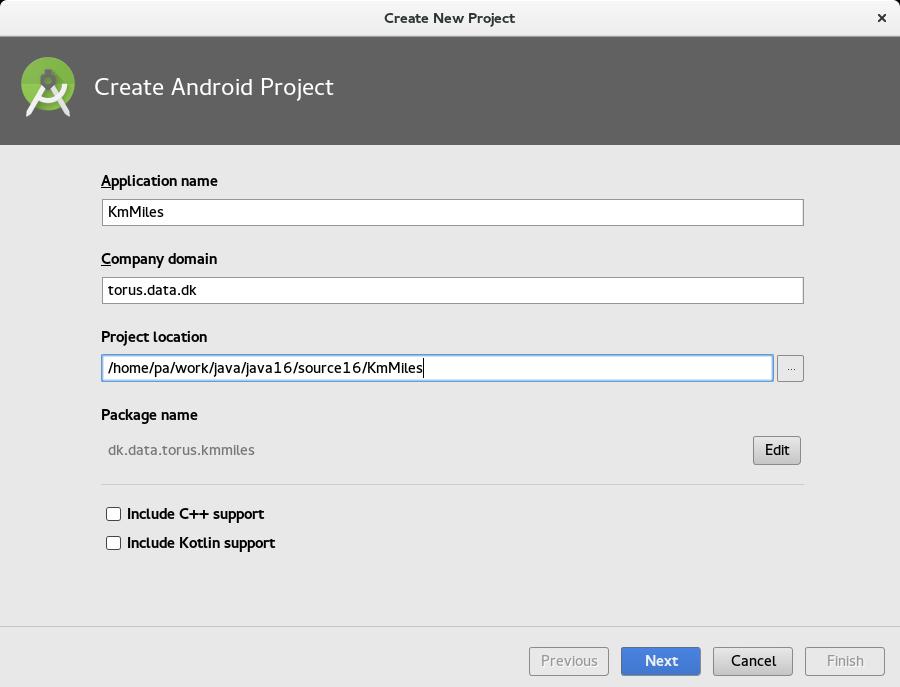Enable Include C++ support checkbox
The image size is (900, 687).
point(114,514)
